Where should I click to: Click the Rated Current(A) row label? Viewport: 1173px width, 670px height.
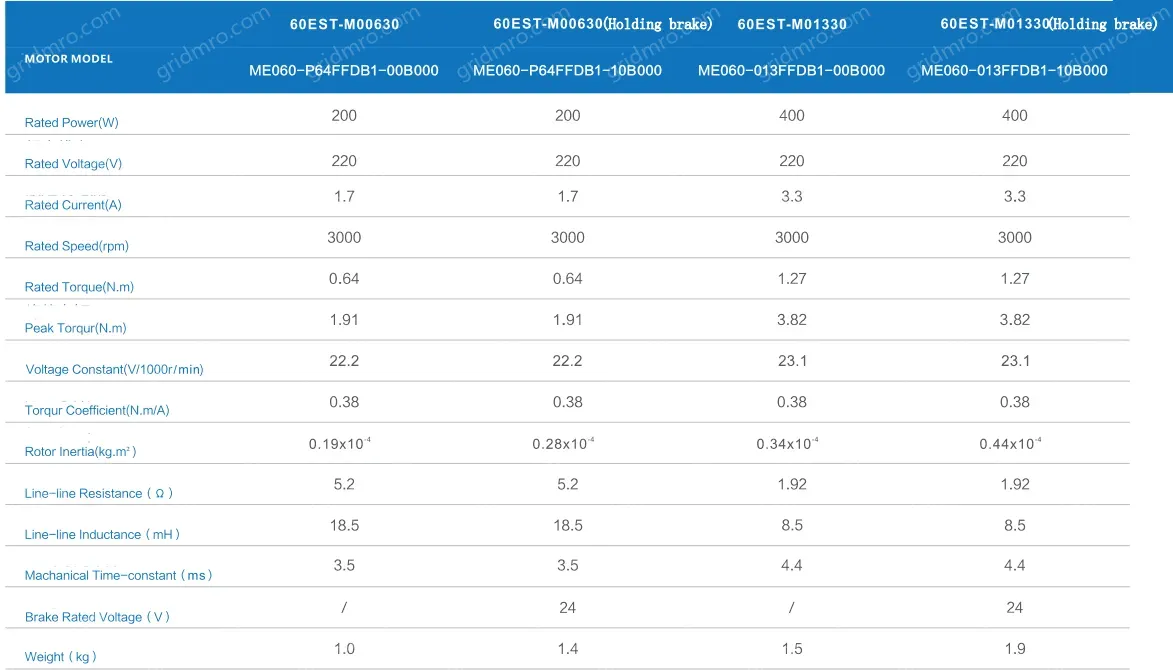point(73,205)
